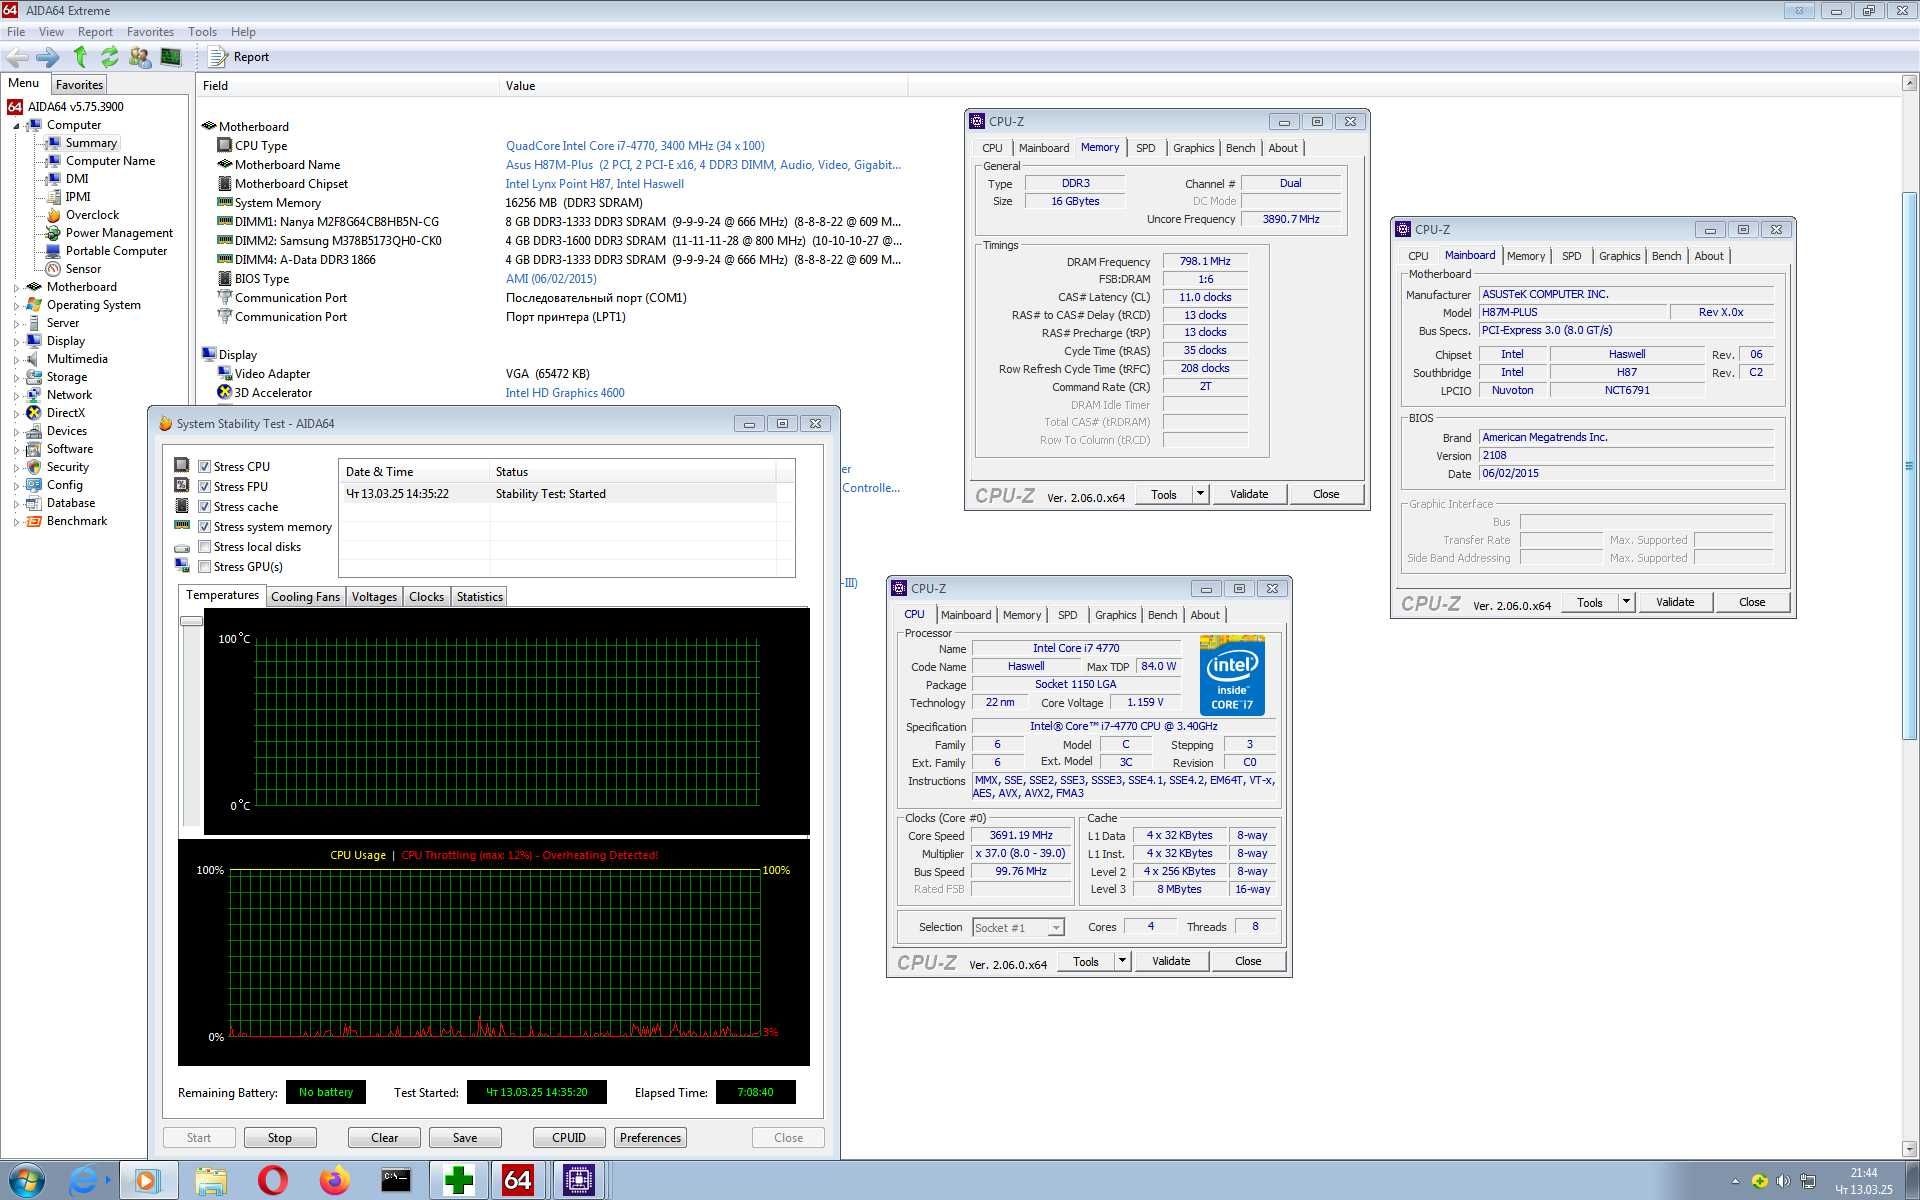Image resolution: width=1920 pixels, height=1200 pixels.
Task: Click Stop in System Stability Test
Action: point(280,1138)
